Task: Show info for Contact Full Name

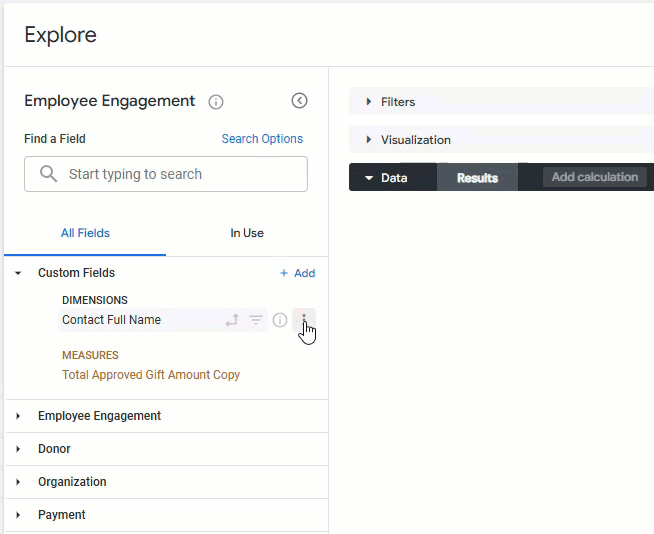Action: click(x=280, y=320)
